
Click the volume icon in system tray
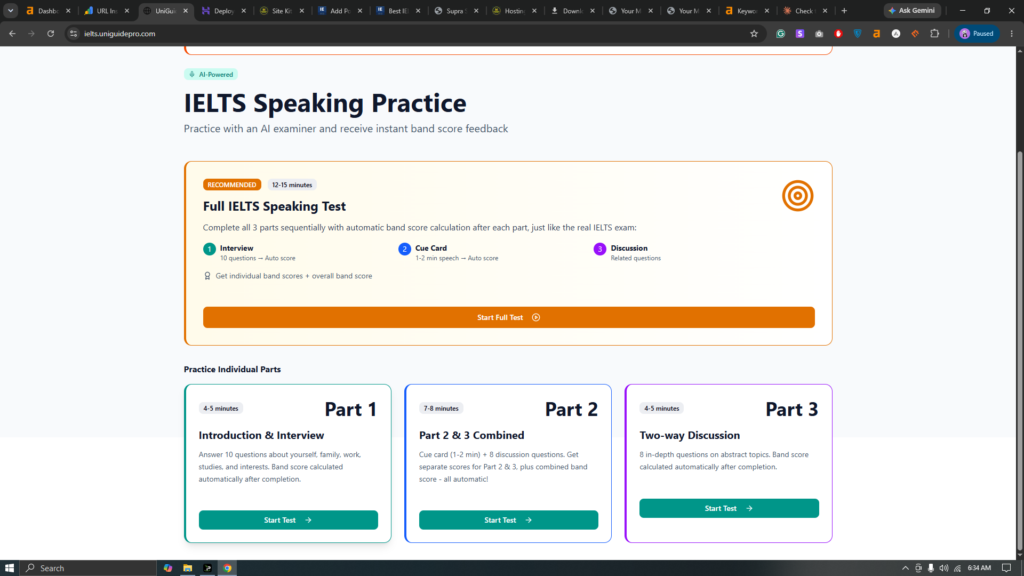pyautogui.click(x=944, y=568)
